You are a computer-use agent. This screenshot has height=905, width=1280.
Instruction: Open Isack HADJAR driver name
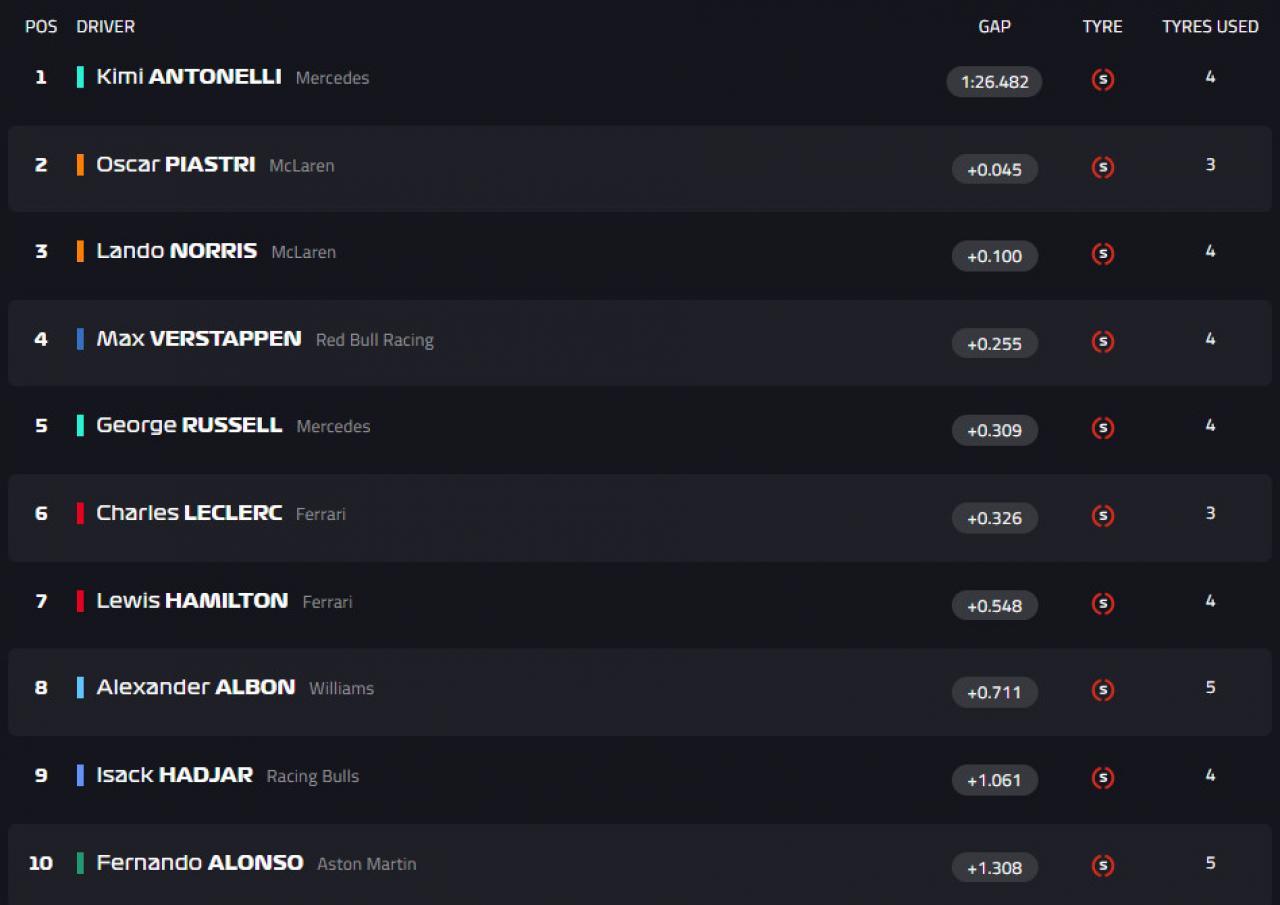pyautogui.click(x=174, y=775)
